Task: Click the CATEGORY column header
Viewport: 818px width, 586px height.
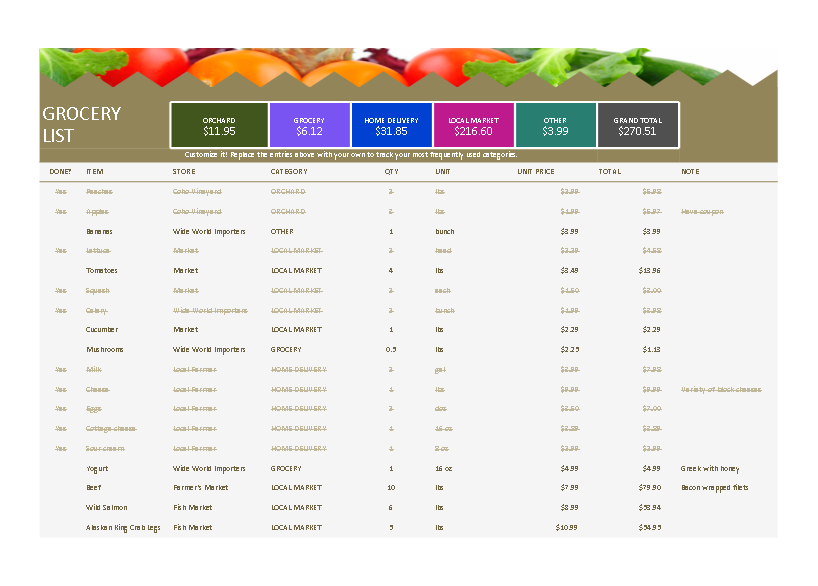Action: point(288,172)
